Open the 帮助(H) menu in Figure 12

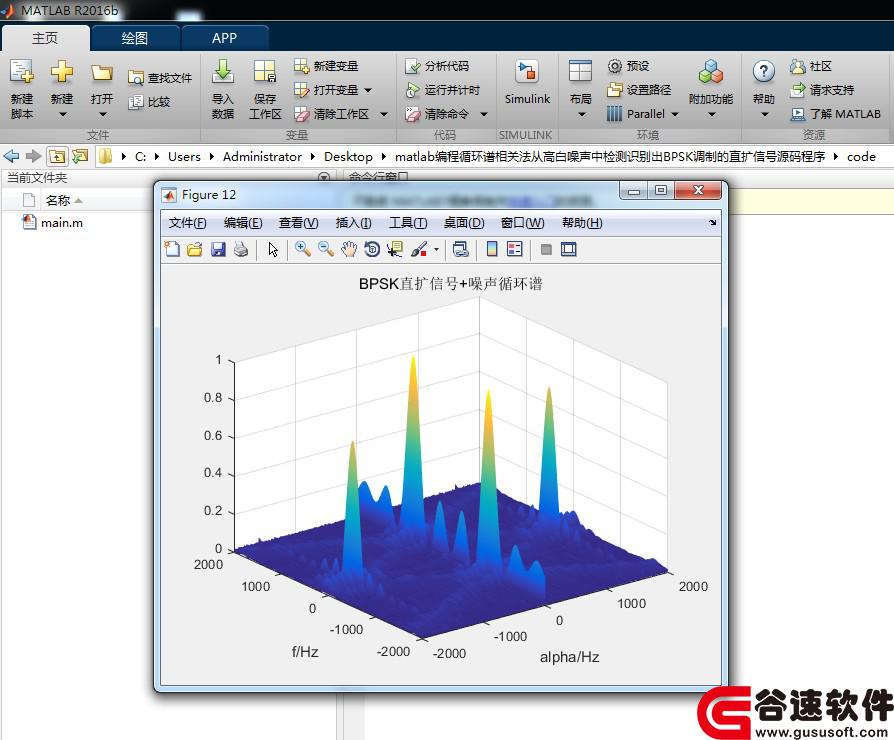(582, 222)
